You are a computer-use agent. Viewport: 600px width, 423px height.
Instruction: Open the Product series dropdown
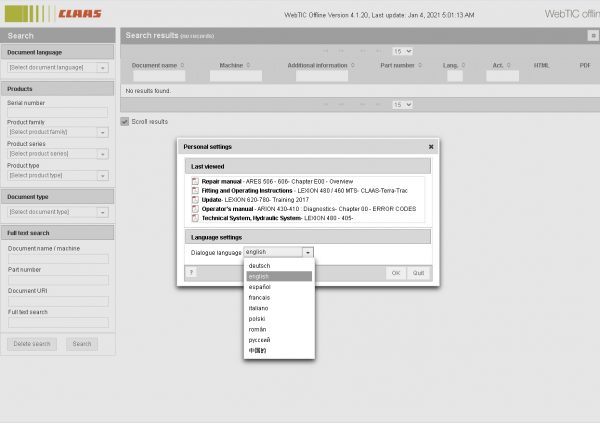(102, 154)
